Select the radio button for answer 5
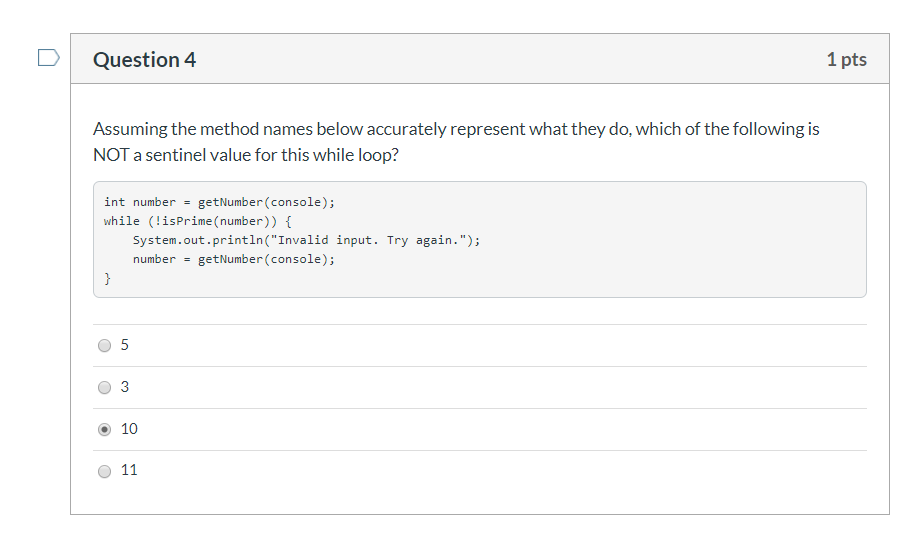The height and width of the screenshot is (548, 917). 105,346
